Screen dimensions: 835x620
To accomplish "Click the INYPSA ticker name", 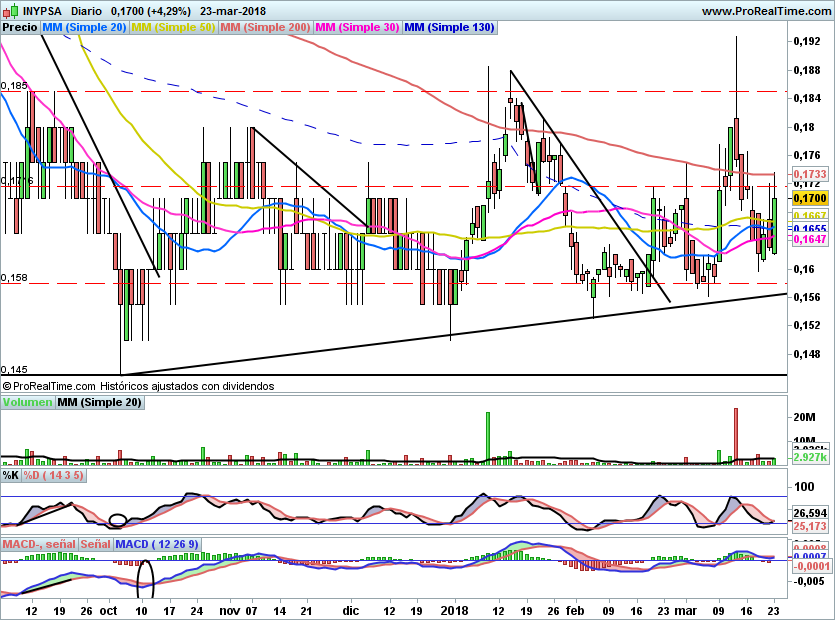I will point(42,11).
